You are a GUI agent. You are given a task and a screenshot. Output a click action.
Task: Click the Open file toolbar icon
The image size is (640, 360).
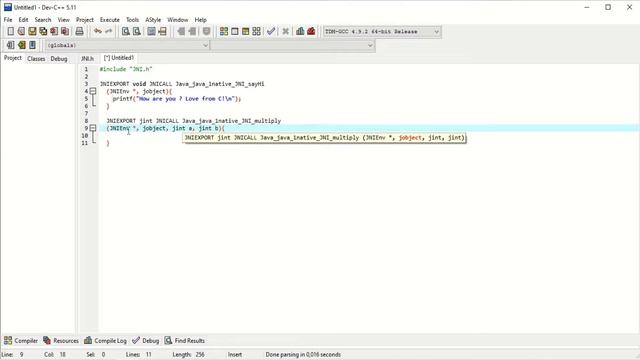21,31
